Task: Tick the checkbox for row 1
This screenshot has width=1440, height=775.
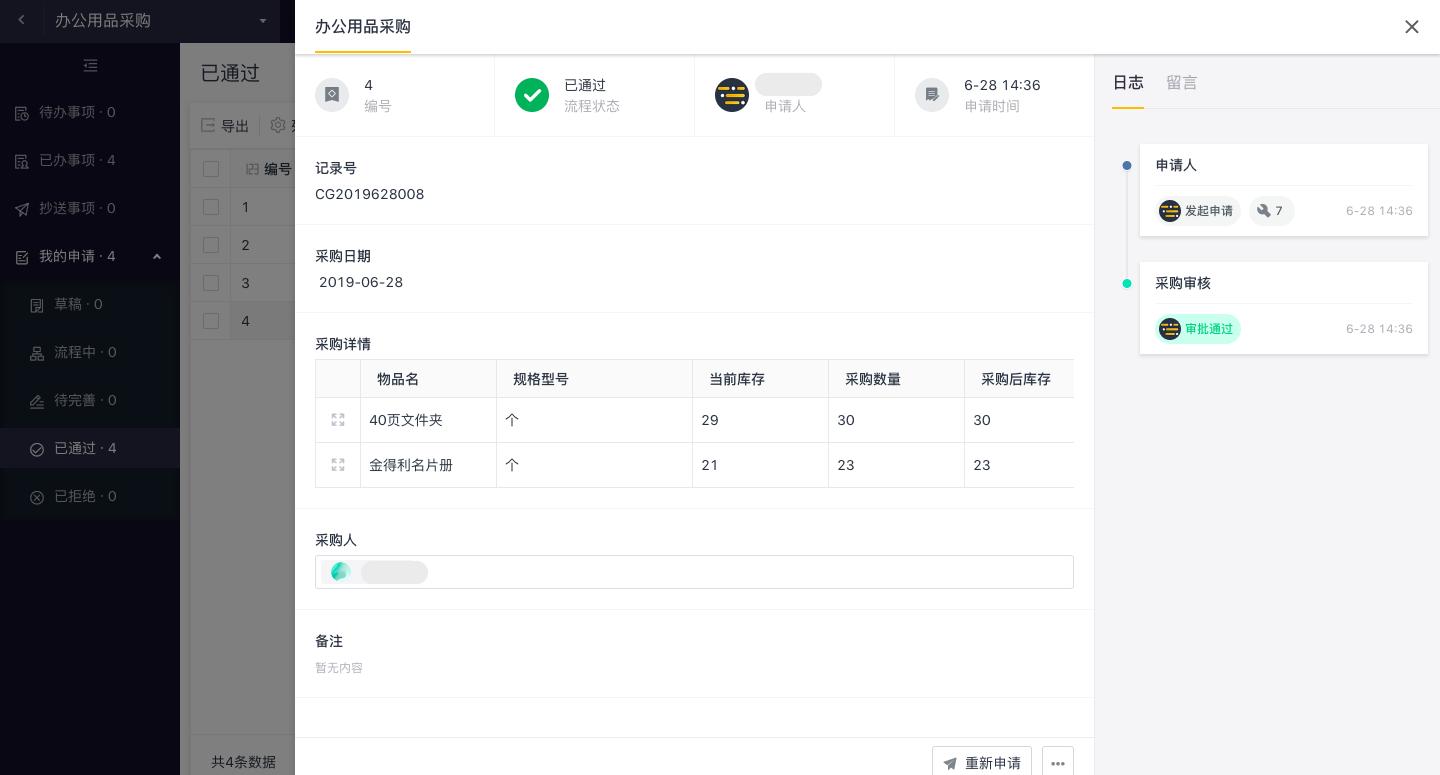Action: click(211, 207)
